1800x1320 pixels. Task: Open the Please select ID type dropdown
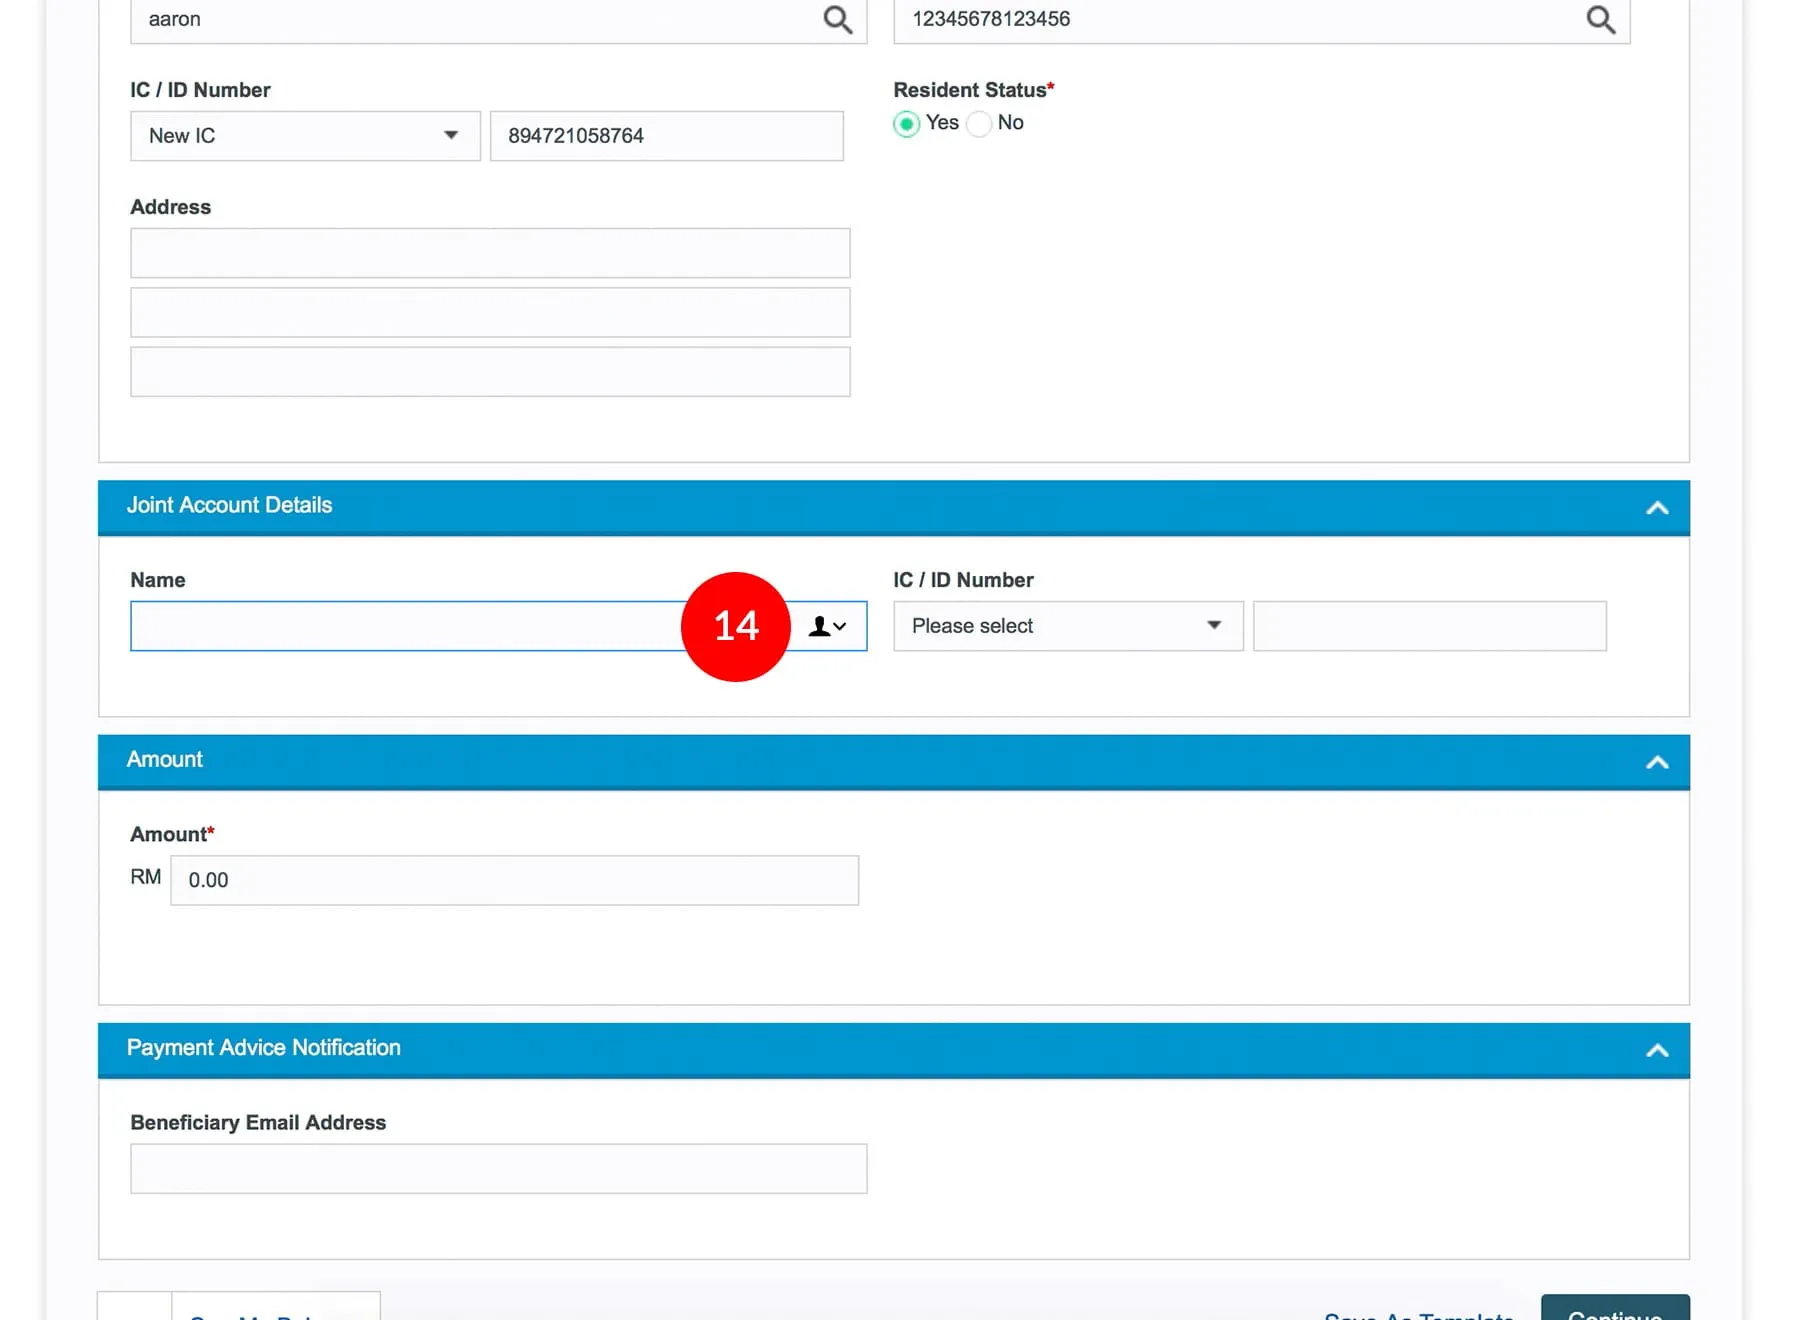pos(1067,626)
